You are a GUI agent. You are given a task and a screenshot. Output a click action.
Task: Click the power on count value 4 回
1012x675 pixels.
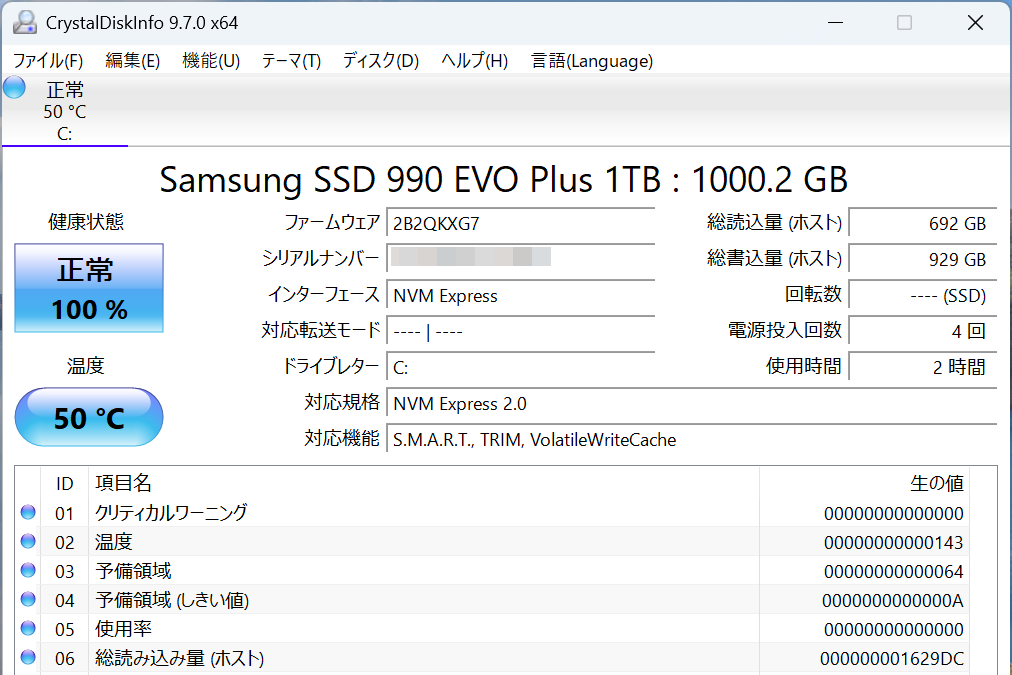tap(923, 332)
